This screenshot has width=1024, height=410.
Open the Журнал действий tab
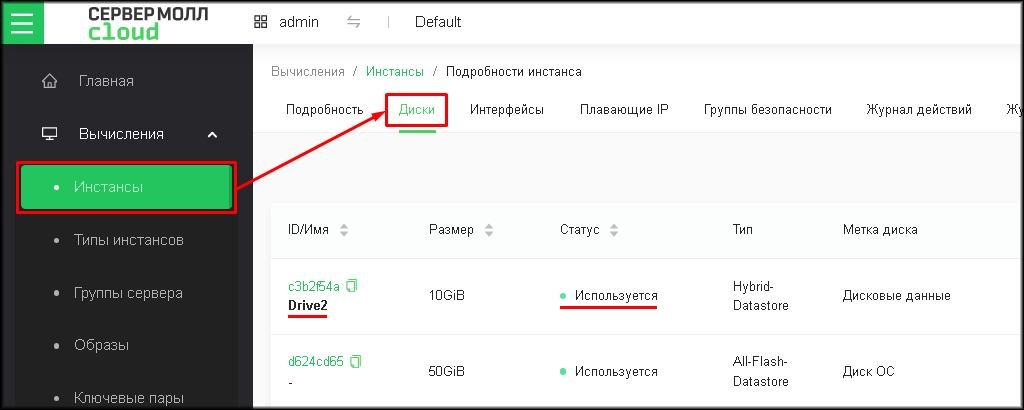click(919, 110)
